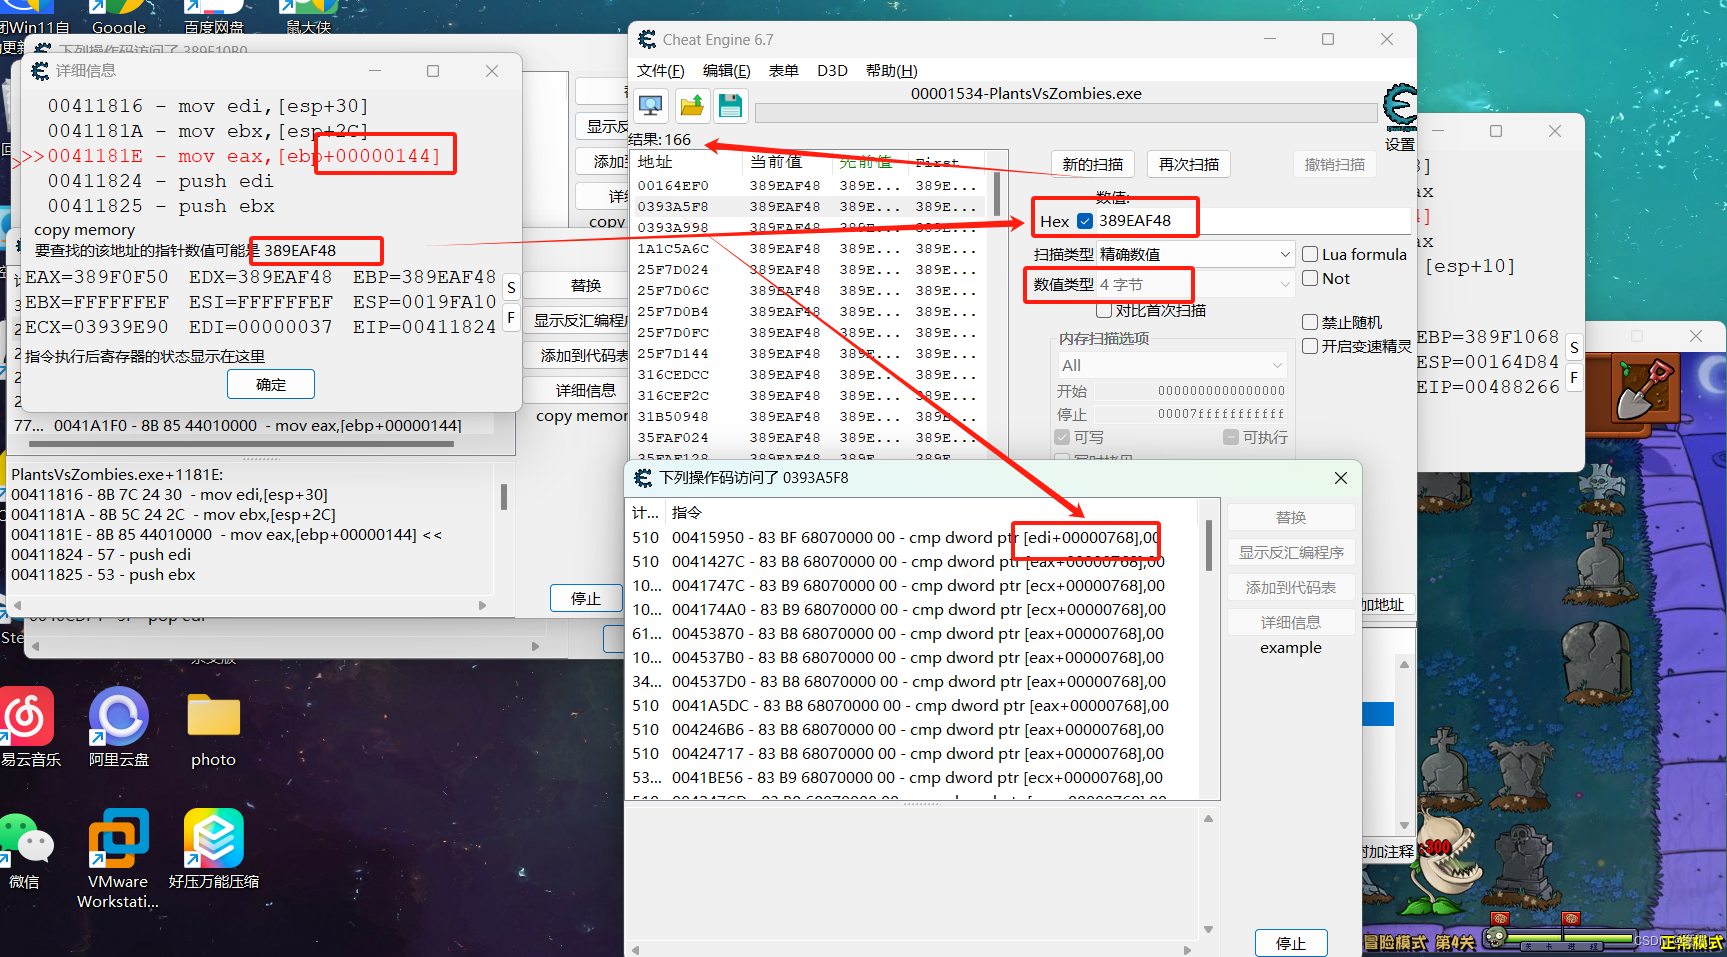Launch WeChat from desktop
The width and height of the screenshot is (1727, 957).
coord(25,840)
